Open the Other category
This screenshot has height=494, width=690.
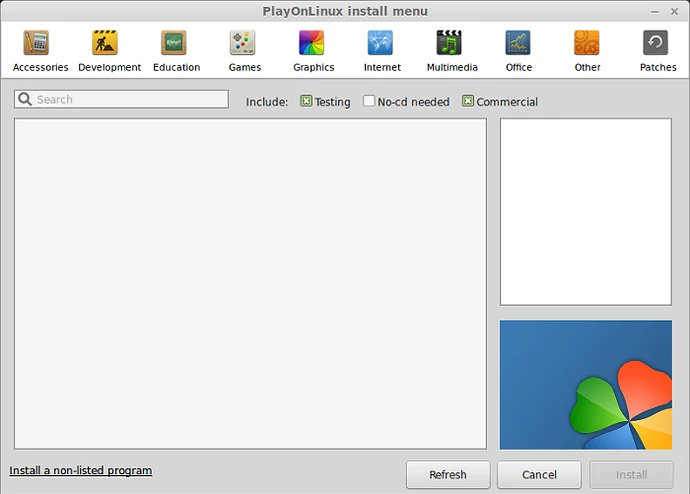coord(587,44)
